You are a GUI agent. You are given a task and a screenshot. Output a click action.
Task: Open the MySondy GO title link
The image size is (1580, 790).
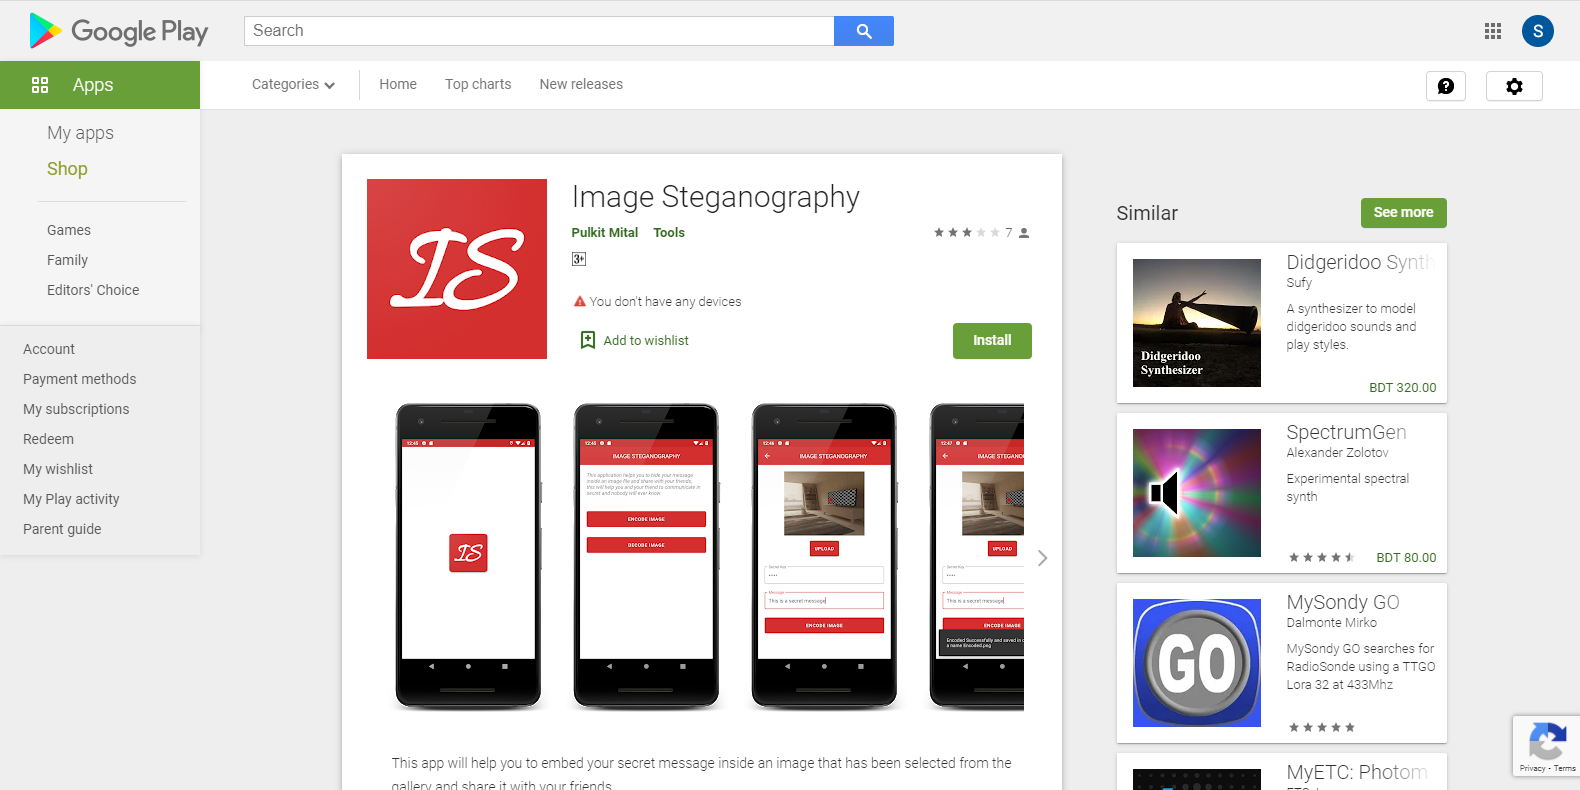coord(1343,602)
